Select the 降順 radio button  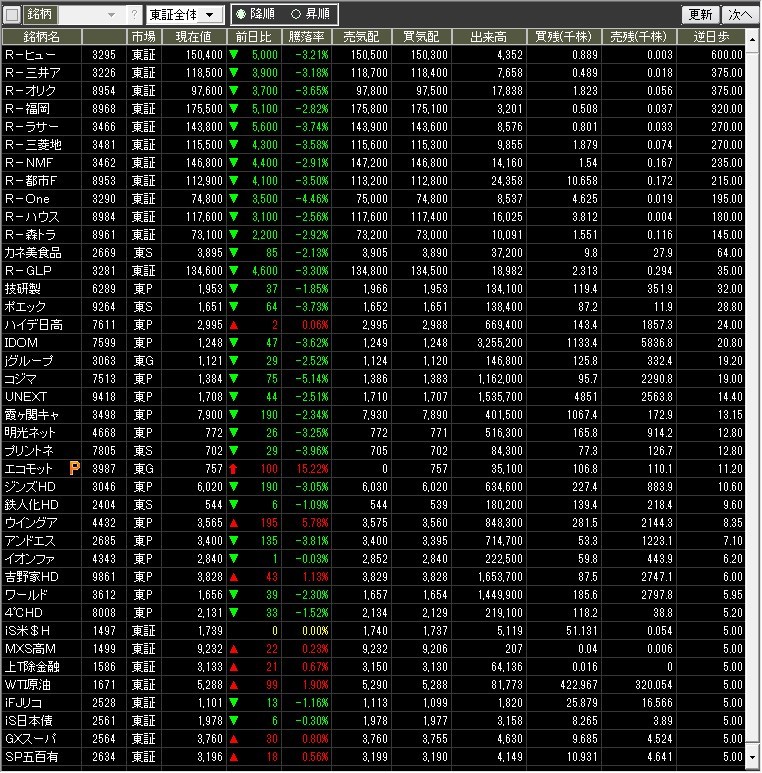(x=241, y=14)
